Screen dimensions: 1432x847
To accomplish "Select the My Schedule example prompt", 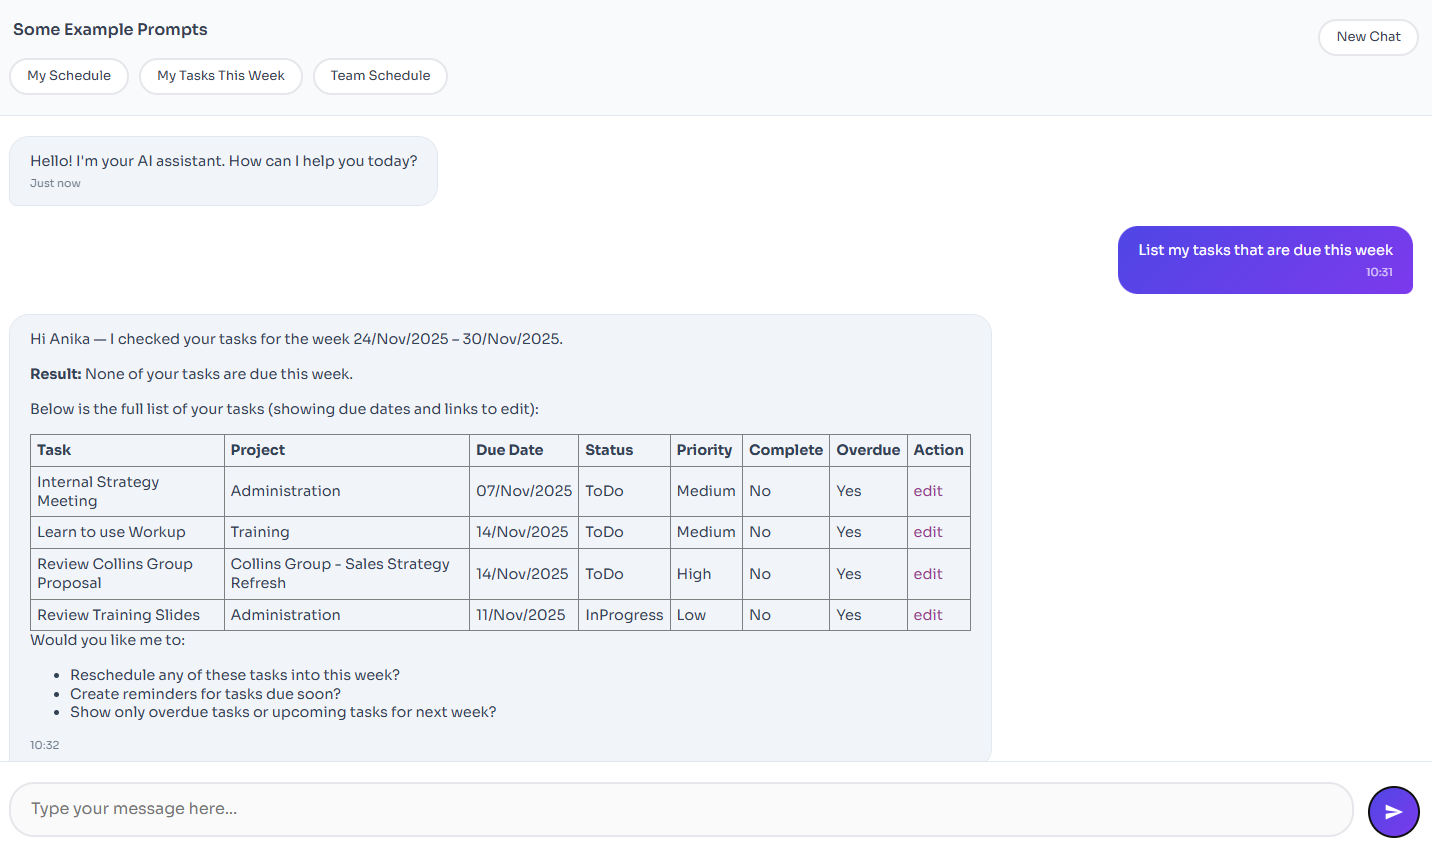I will coord(69,76).
